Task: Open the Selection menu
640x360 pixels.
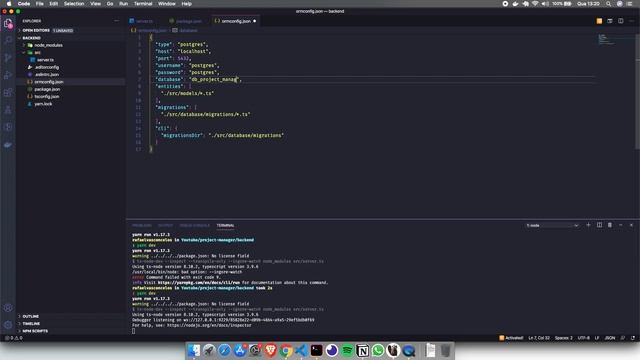Action: point(74,4)
